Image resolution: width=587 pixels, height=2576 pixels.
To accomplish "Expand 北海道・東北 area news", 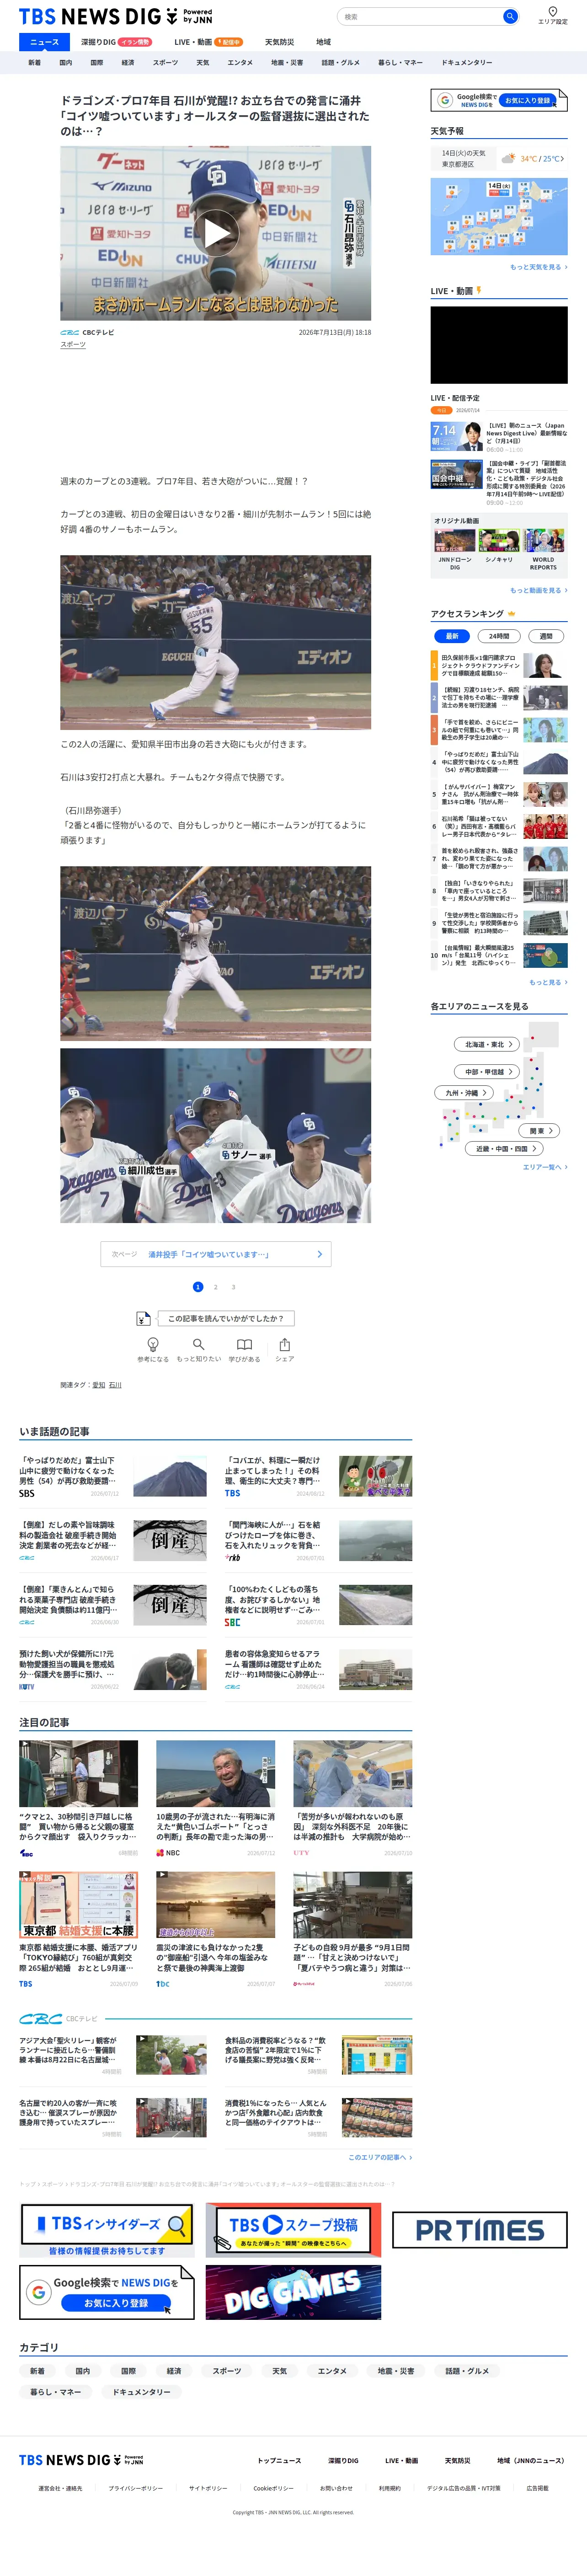I will 488,1044.
